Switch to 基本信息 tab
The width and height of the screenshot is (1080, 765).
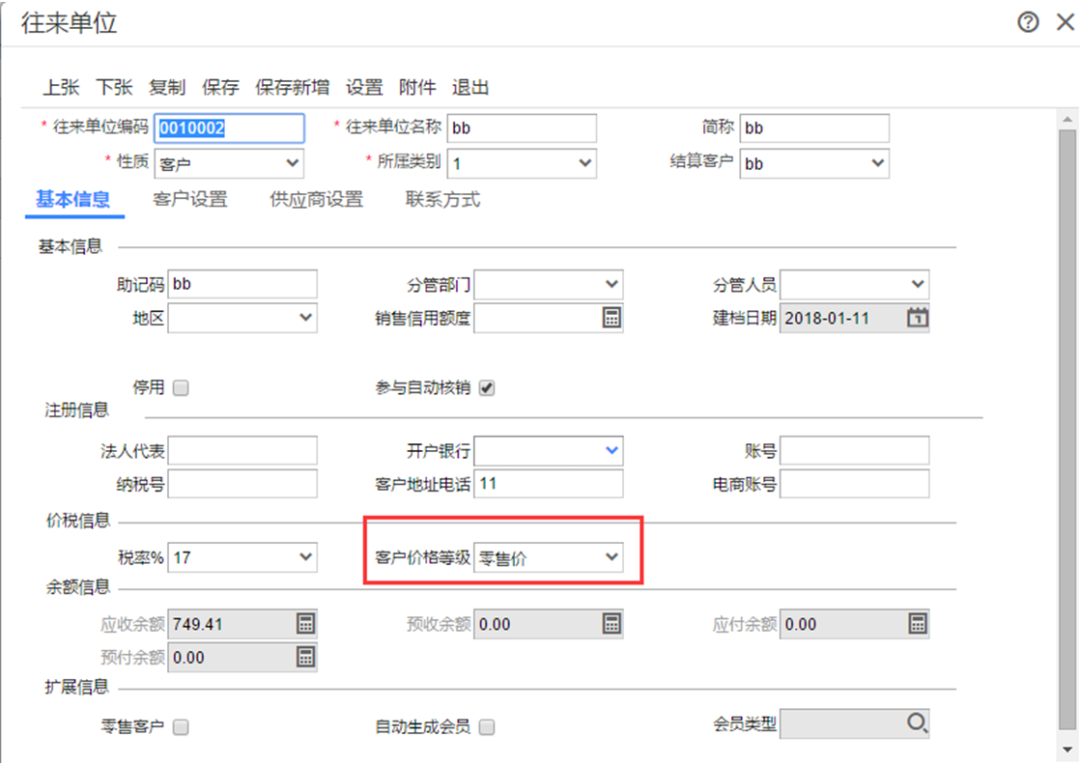(x=74, y=200)
